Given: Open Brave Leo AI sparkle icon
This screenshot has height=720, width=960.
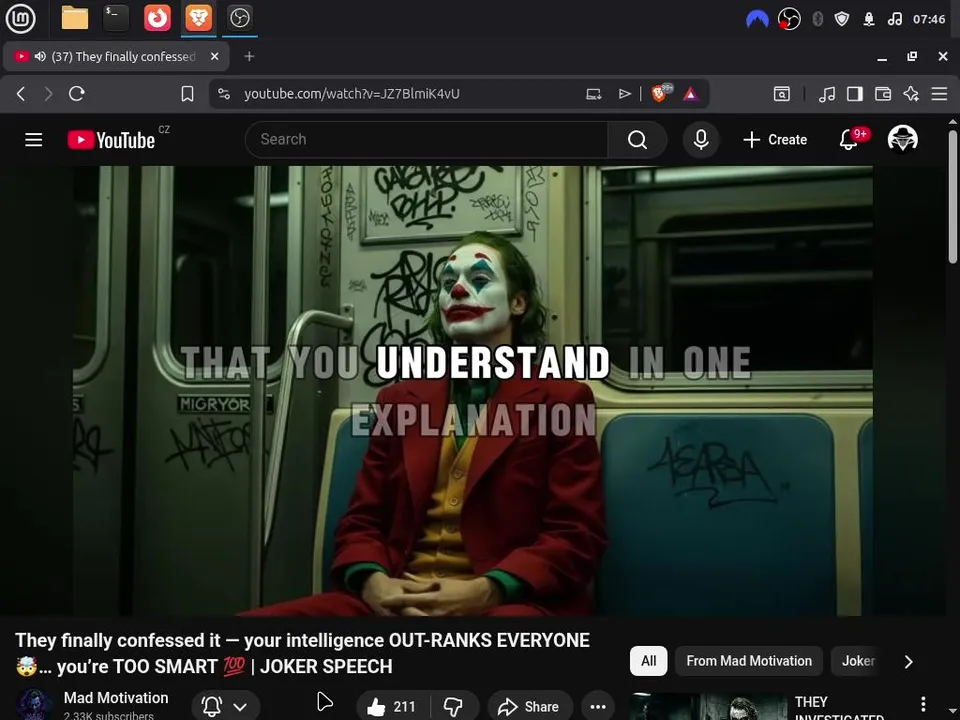Looking at the screenshot, I should click(x=911, y=94).
